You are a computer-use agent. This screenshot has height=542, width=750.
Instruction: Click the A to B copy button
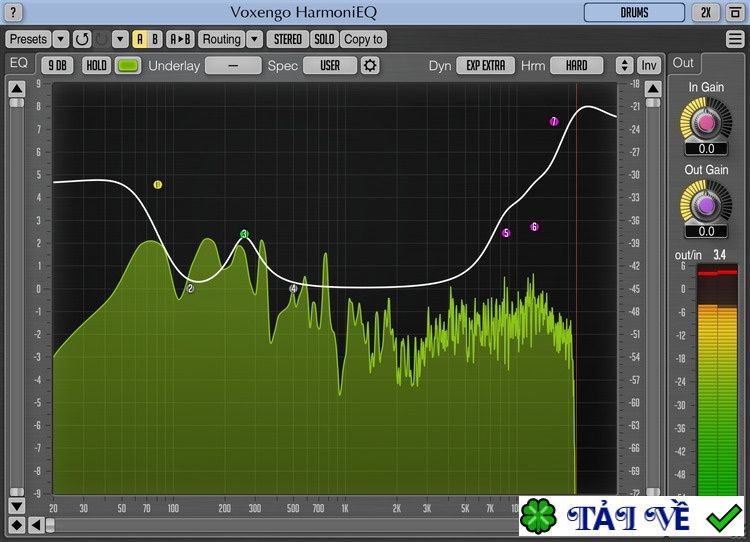[x=180, y=39]
